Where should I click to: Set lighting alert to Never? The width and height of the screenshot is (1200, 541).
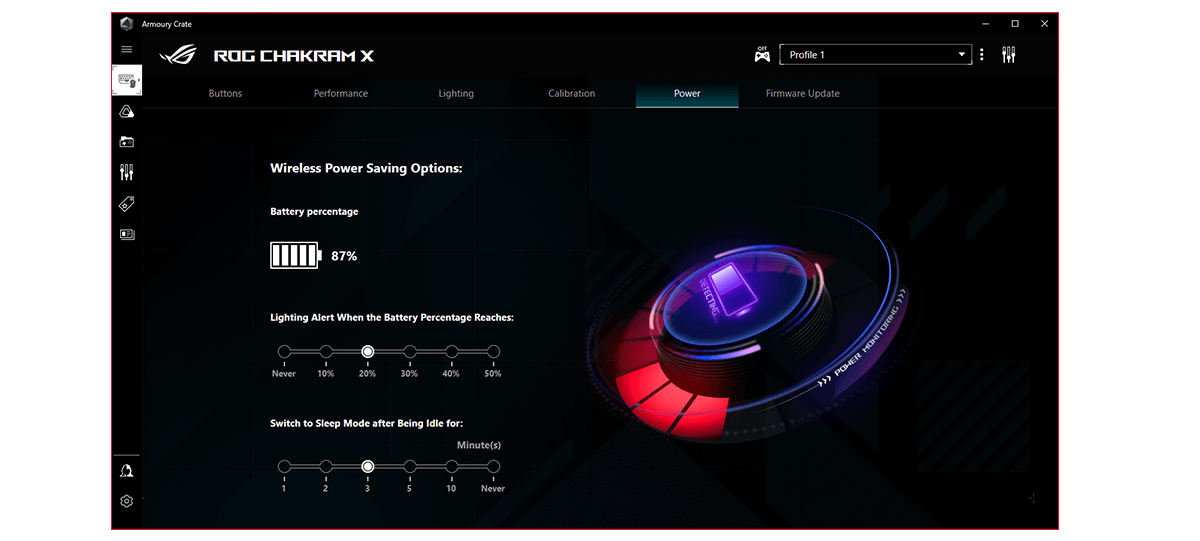point(284,352)
